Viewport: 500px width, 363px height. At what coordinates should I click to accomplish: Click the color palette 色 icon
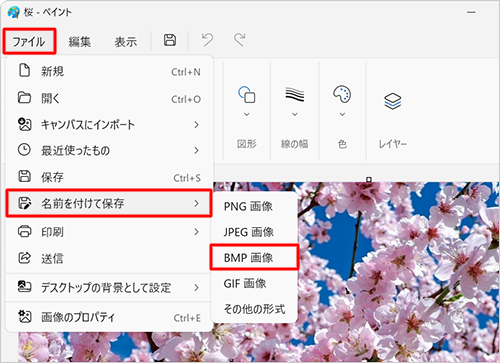(x=342, y=94)
